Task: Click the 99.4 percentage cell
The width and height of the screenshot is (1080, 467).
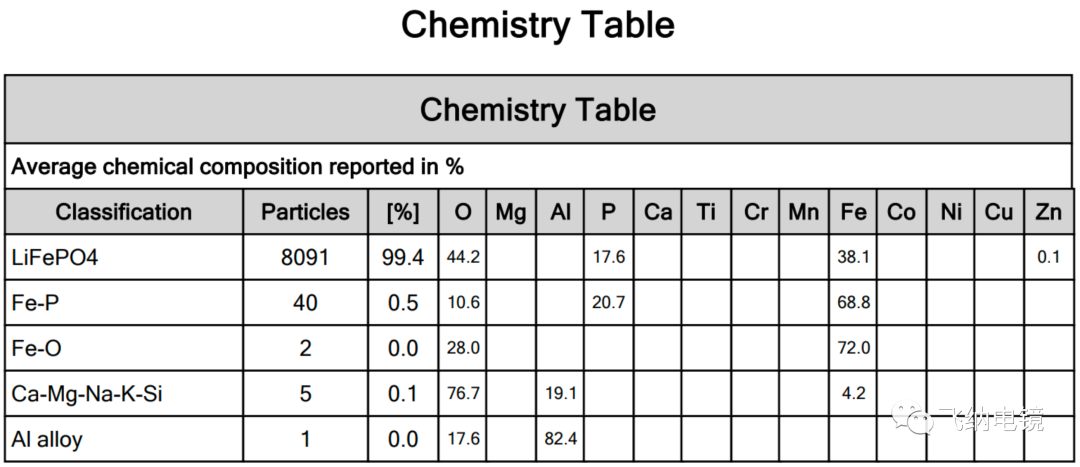Action: tap(403, 257)
